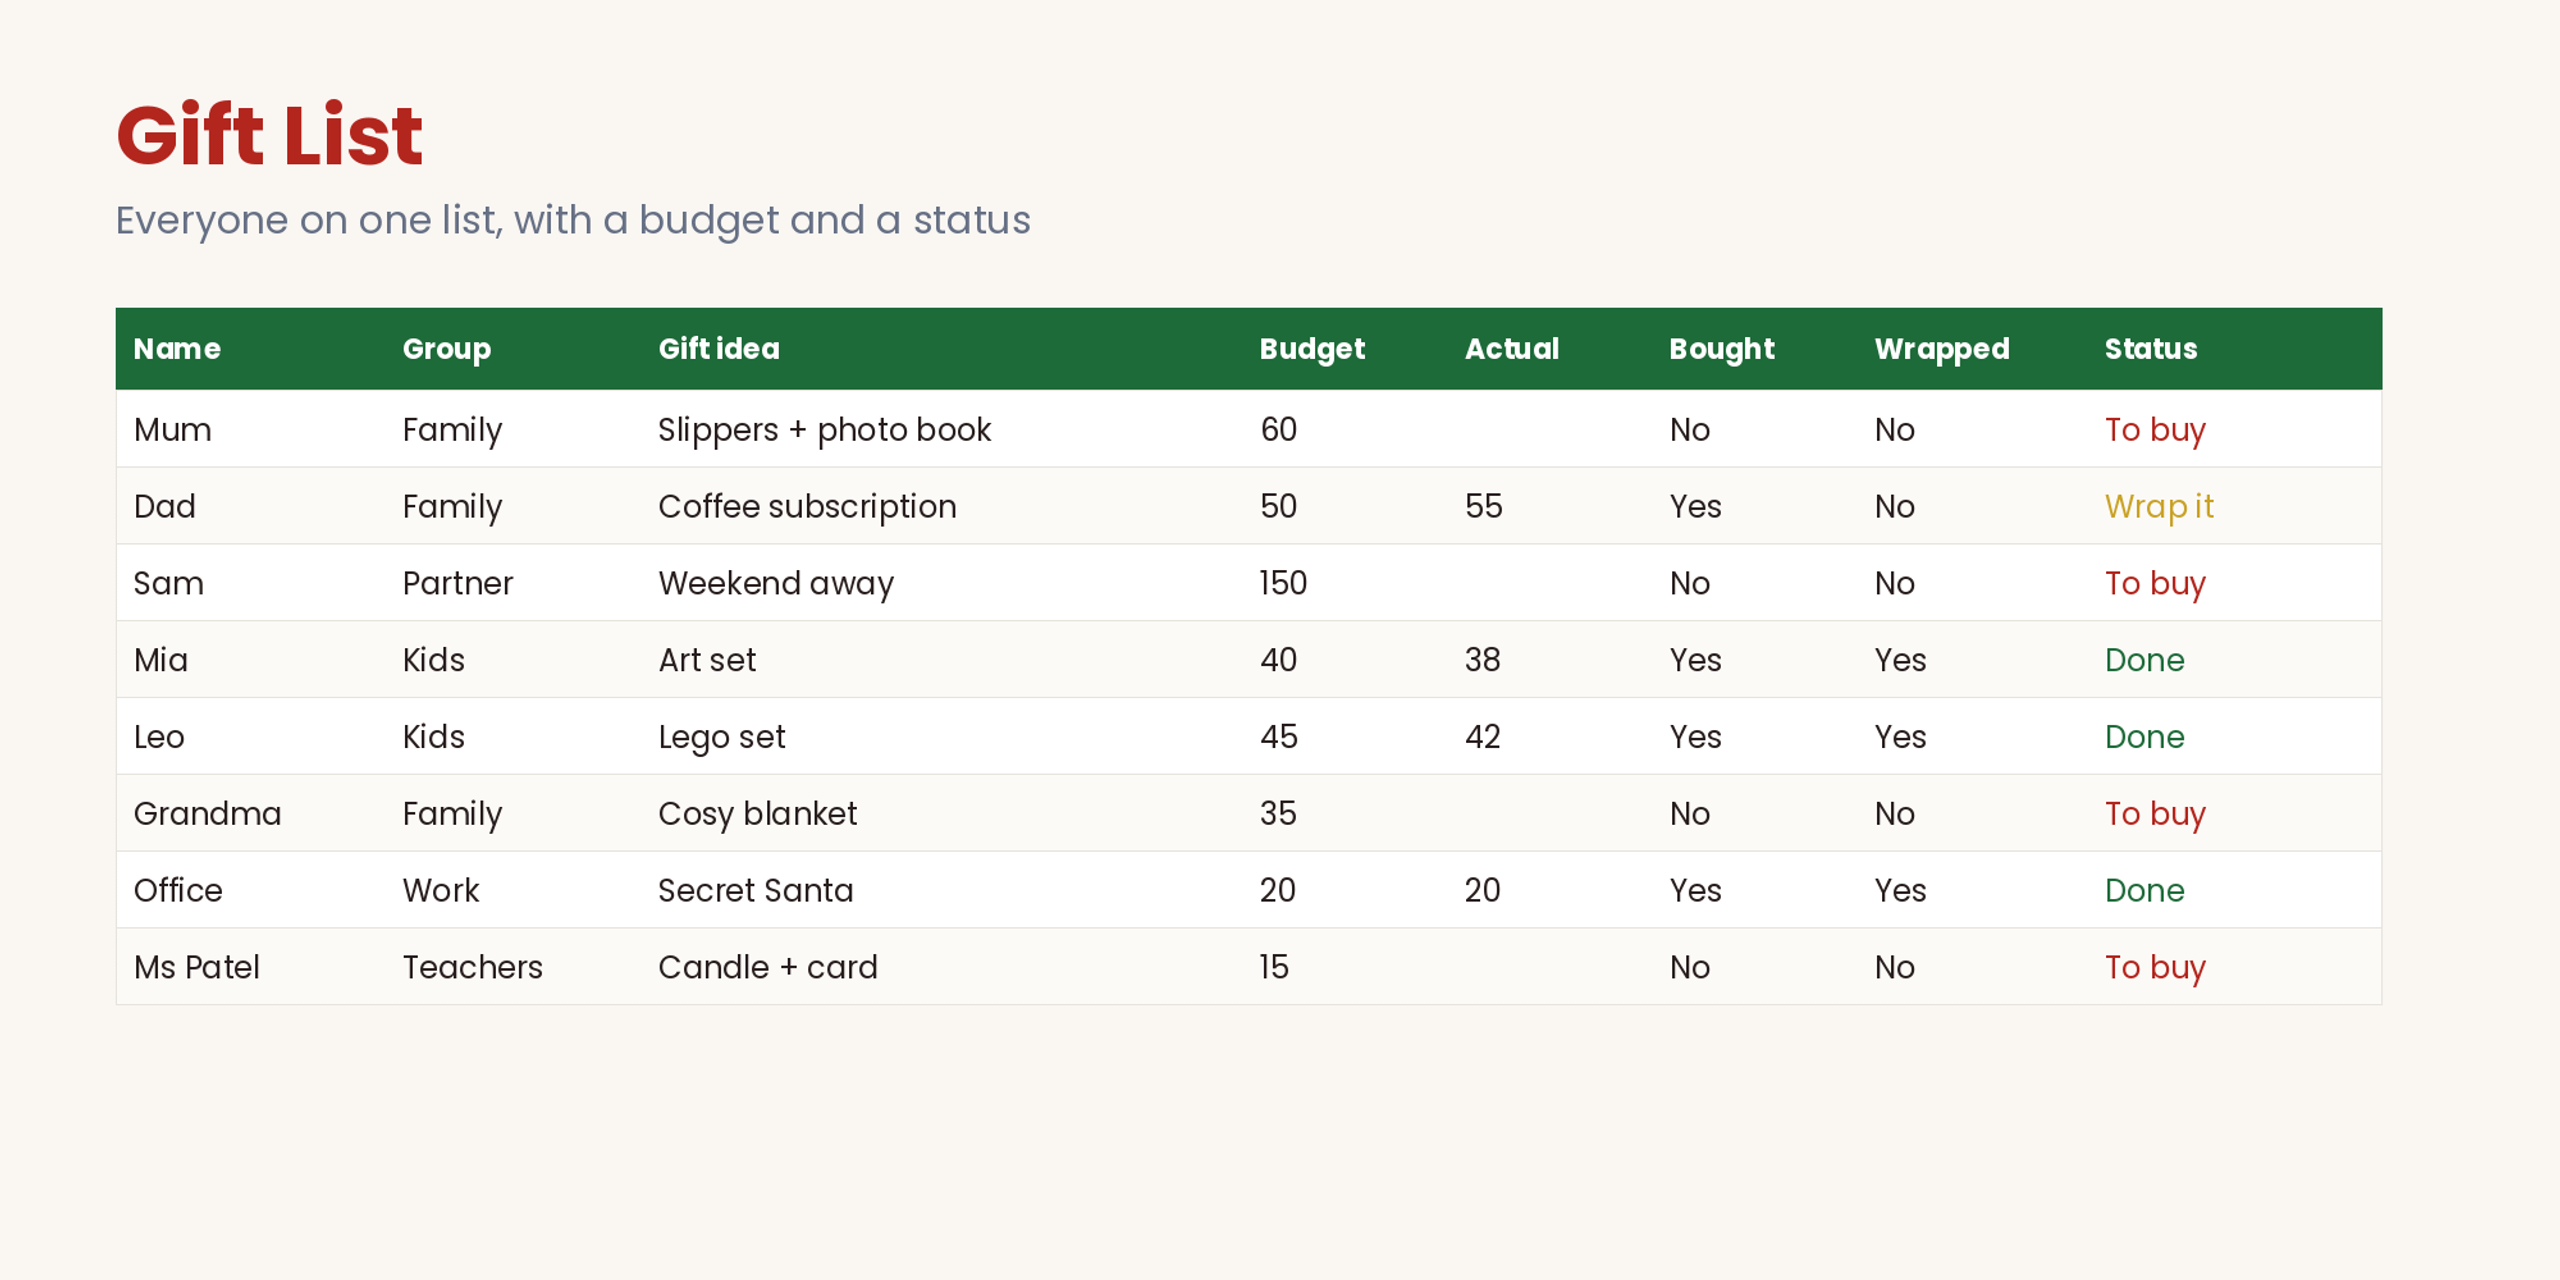
Task: Select the Mum name cell
Action: point(173,430)
